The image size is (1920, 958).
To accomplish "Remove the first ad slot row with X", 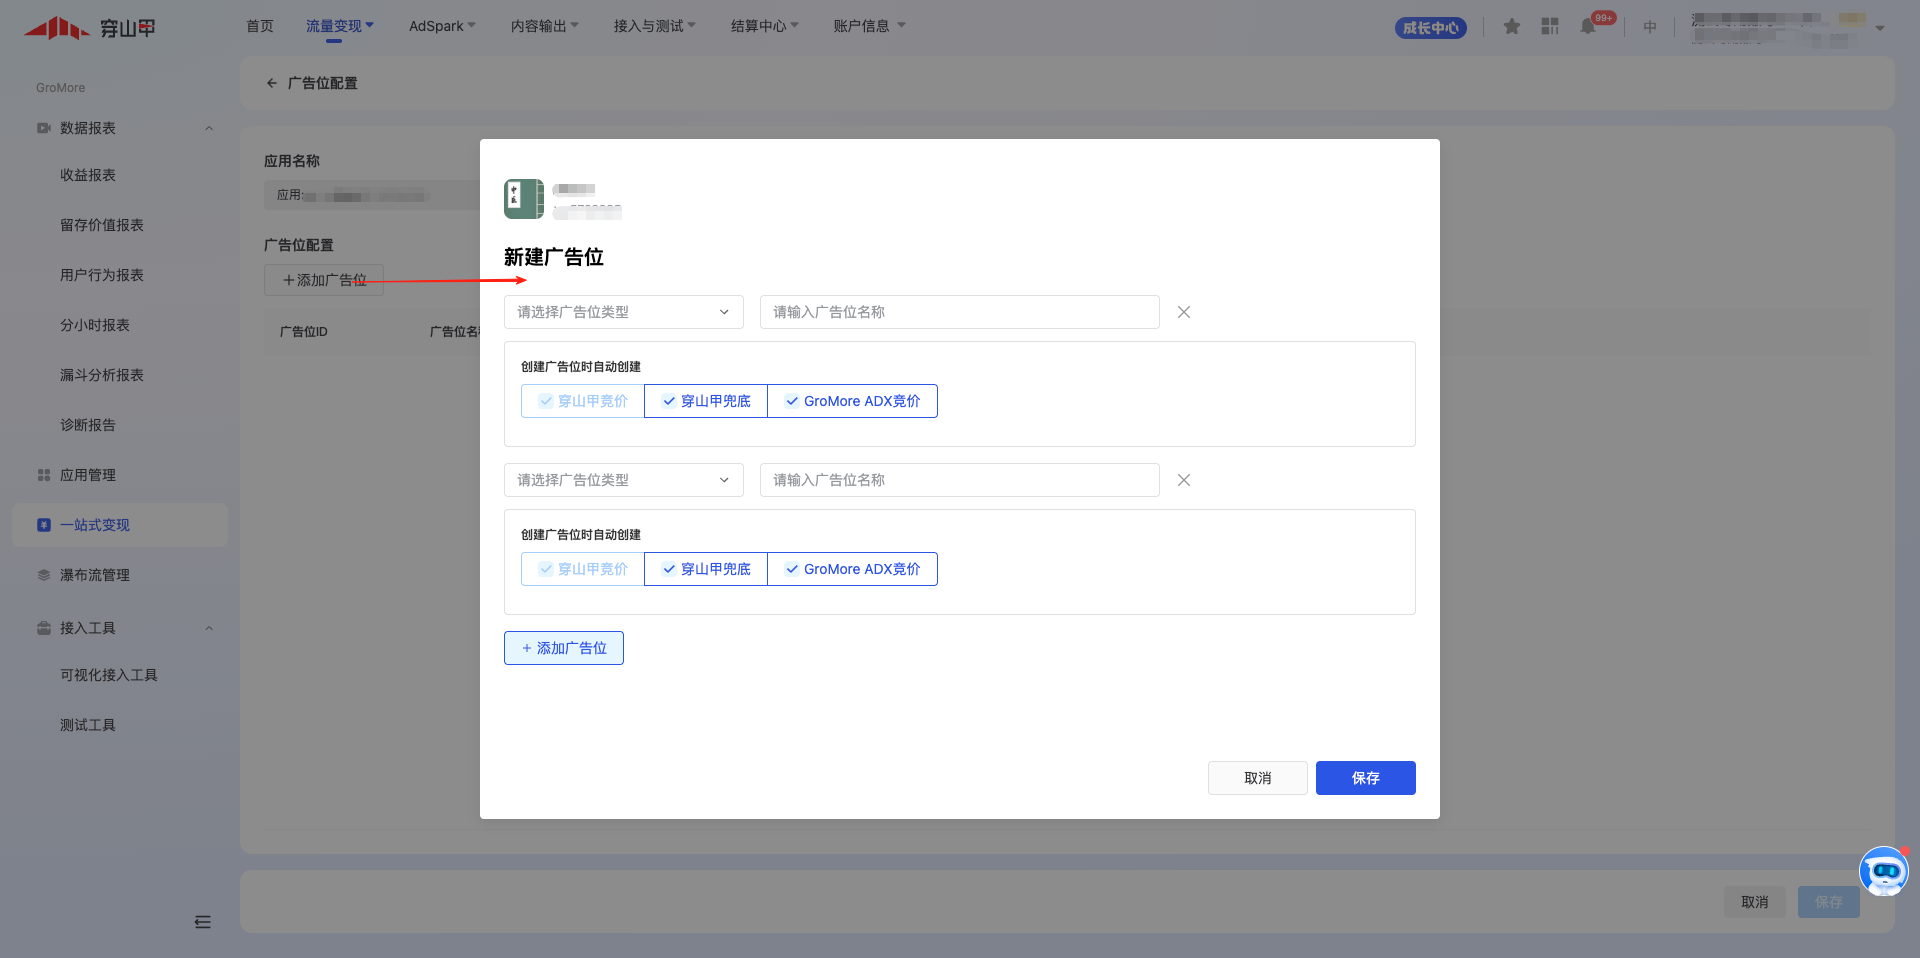I will coord(1184,312).
